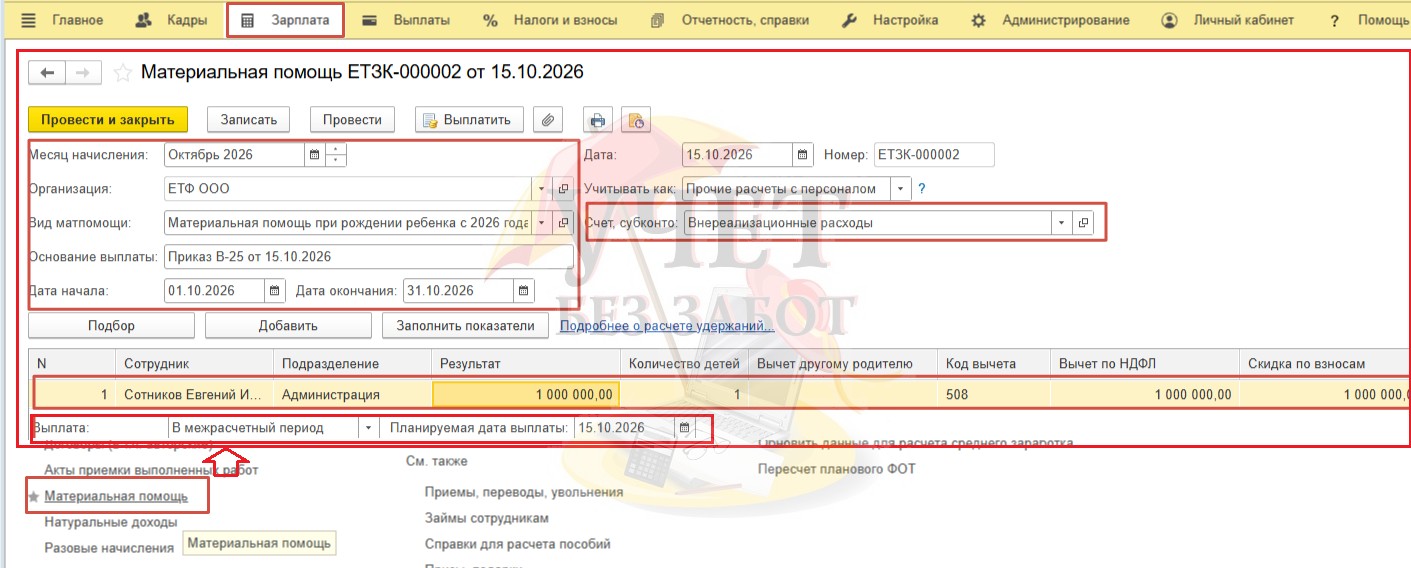Click the Основание выплаты input field

click(369, 257)
